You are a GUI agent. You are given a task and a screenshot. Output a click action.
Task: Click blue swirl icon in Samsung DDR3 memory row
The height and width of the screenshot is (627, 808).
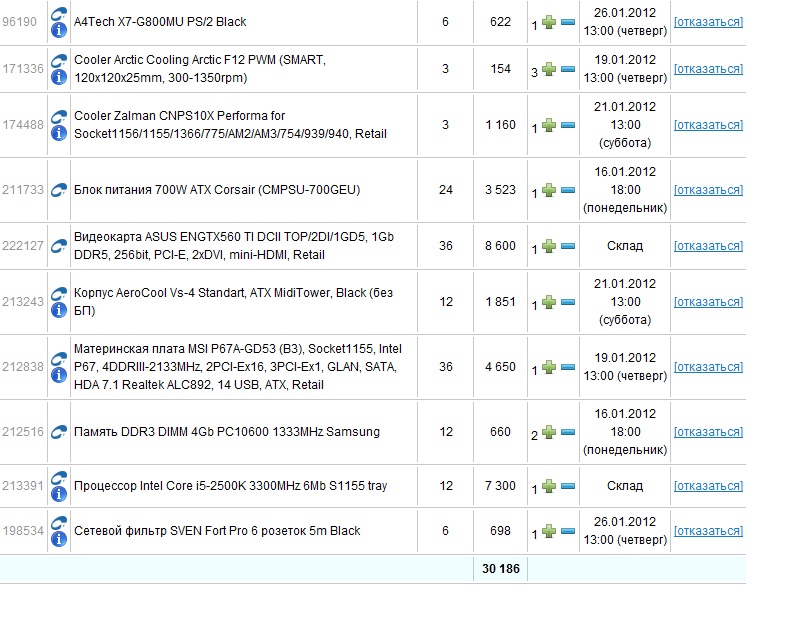click(x=59, y=432)
